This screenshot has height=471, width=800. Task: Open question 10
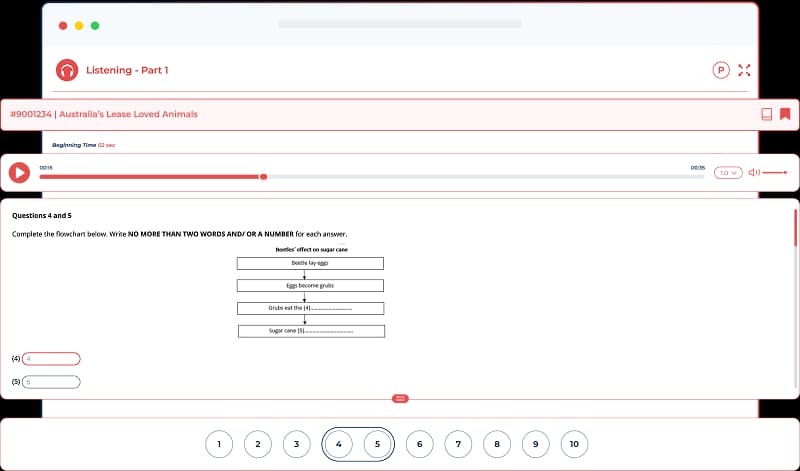pyautogui.click(x=574, y=444)
